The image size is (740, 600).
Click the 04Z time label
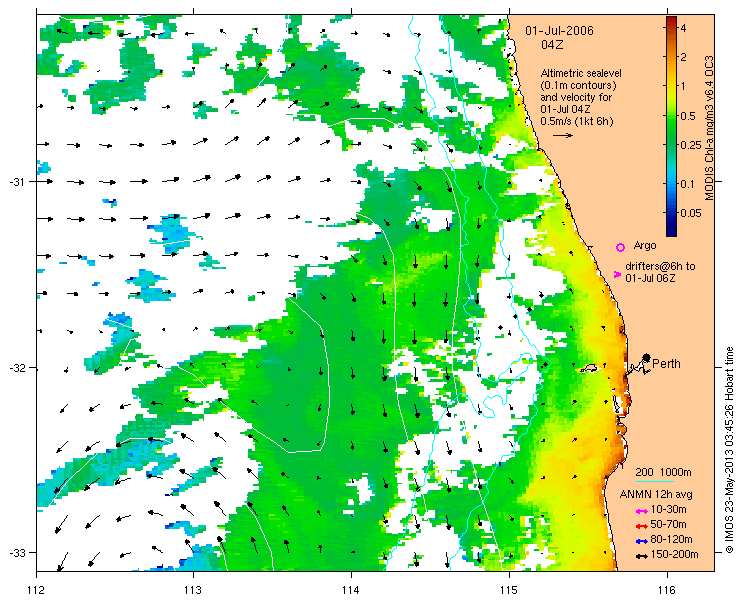pos(553,45)
